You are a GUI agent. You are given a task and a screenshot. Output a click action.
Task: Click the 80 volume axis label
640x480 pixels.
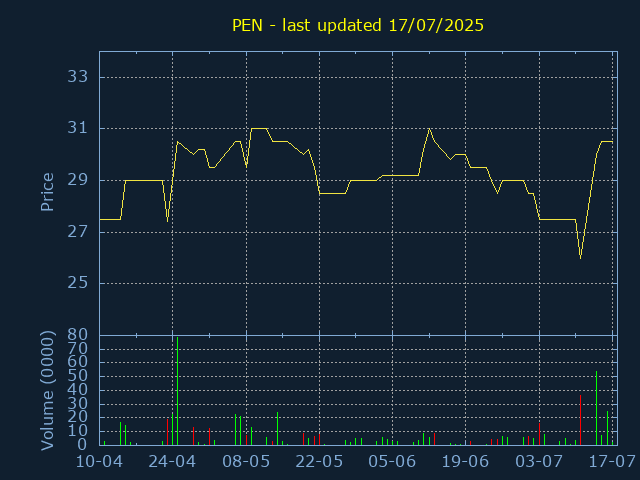click(78, 335)
